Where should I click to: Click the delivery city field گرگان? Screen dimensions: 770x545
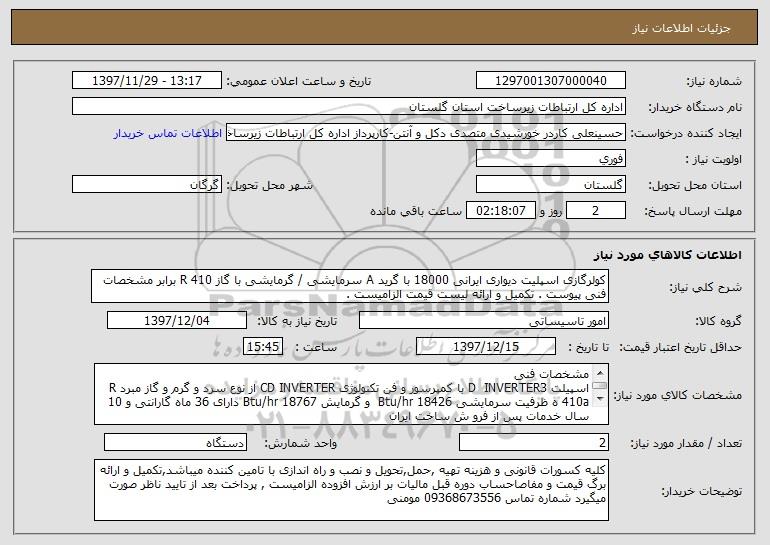tap(147, 185)
